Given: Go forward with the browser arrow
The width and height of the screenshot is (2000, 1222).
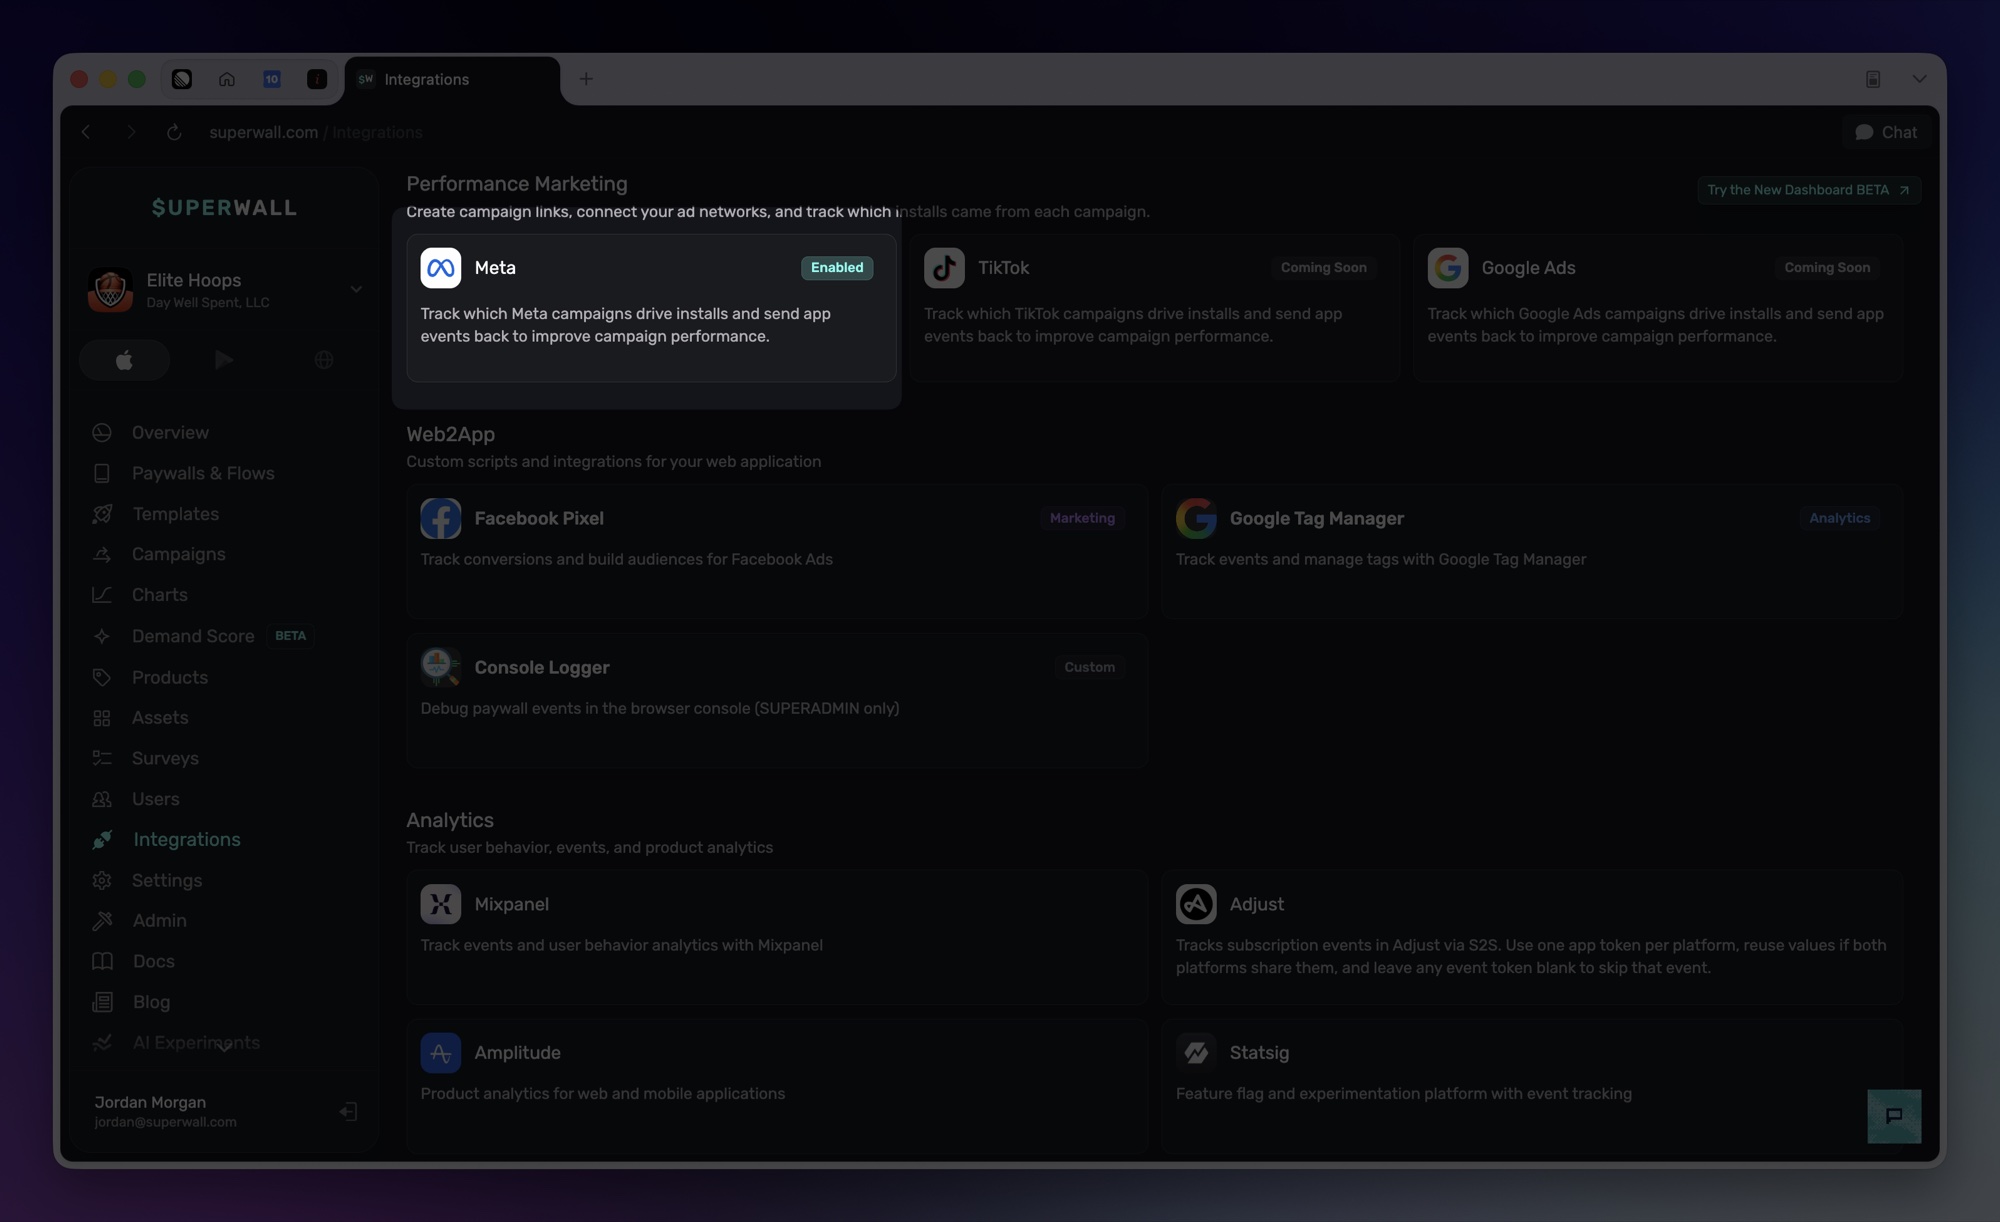Looking at the screenshot, I should (x=130, y=132).
